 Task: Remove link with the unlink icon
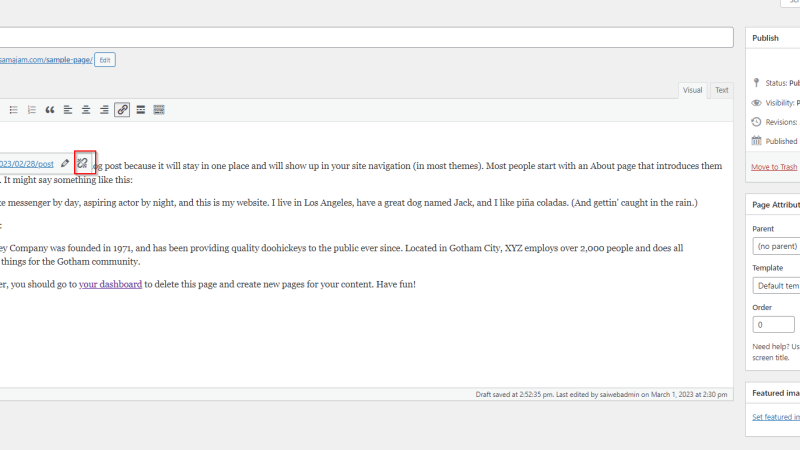pyautogui.click(x=83, y=163)
